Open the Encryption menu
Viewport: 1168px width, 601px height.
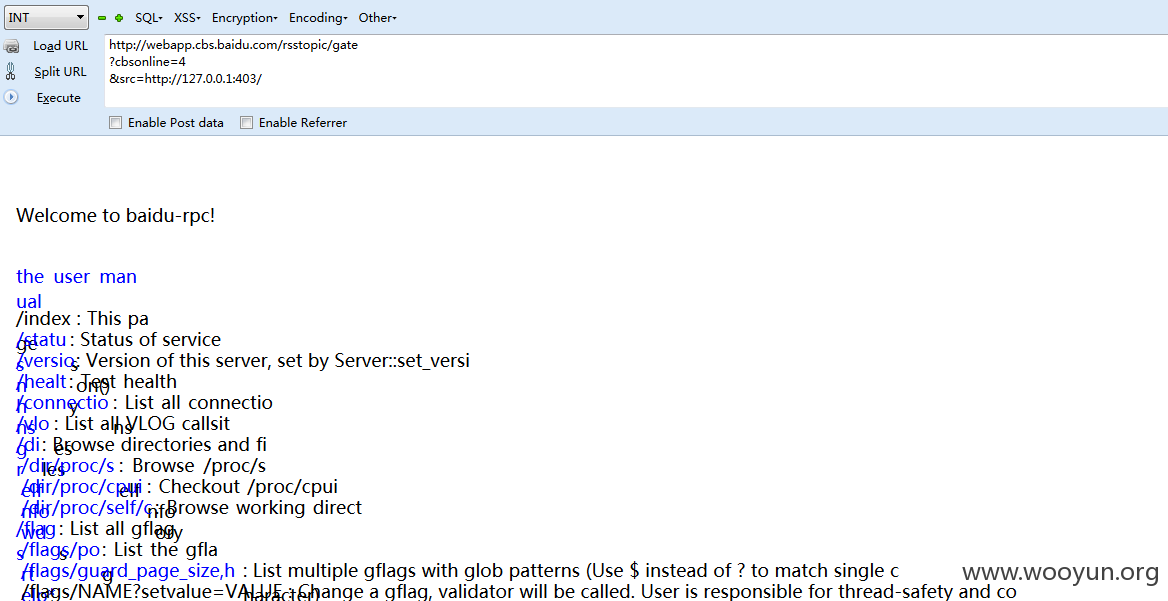(244, 18)
